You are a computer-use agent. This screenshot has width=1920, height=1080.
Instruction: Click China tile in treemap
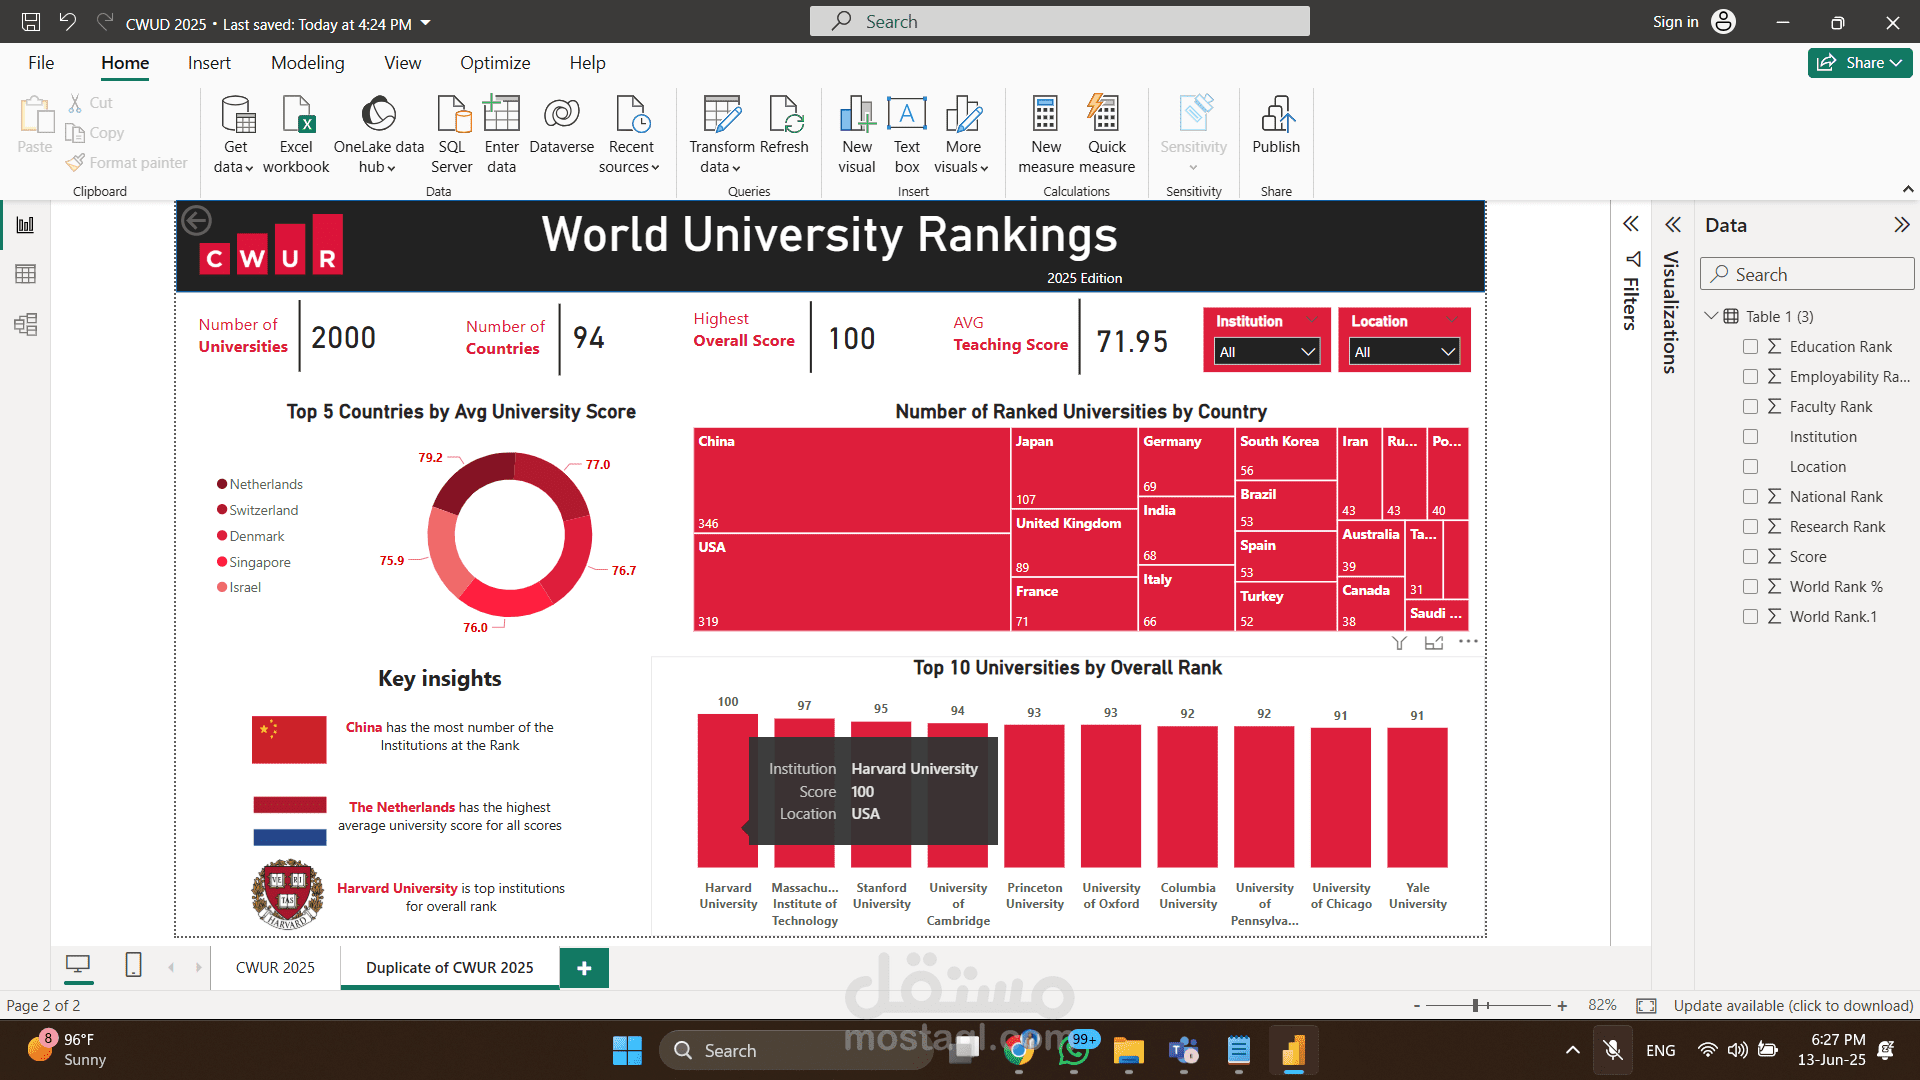tap(852, 481)
